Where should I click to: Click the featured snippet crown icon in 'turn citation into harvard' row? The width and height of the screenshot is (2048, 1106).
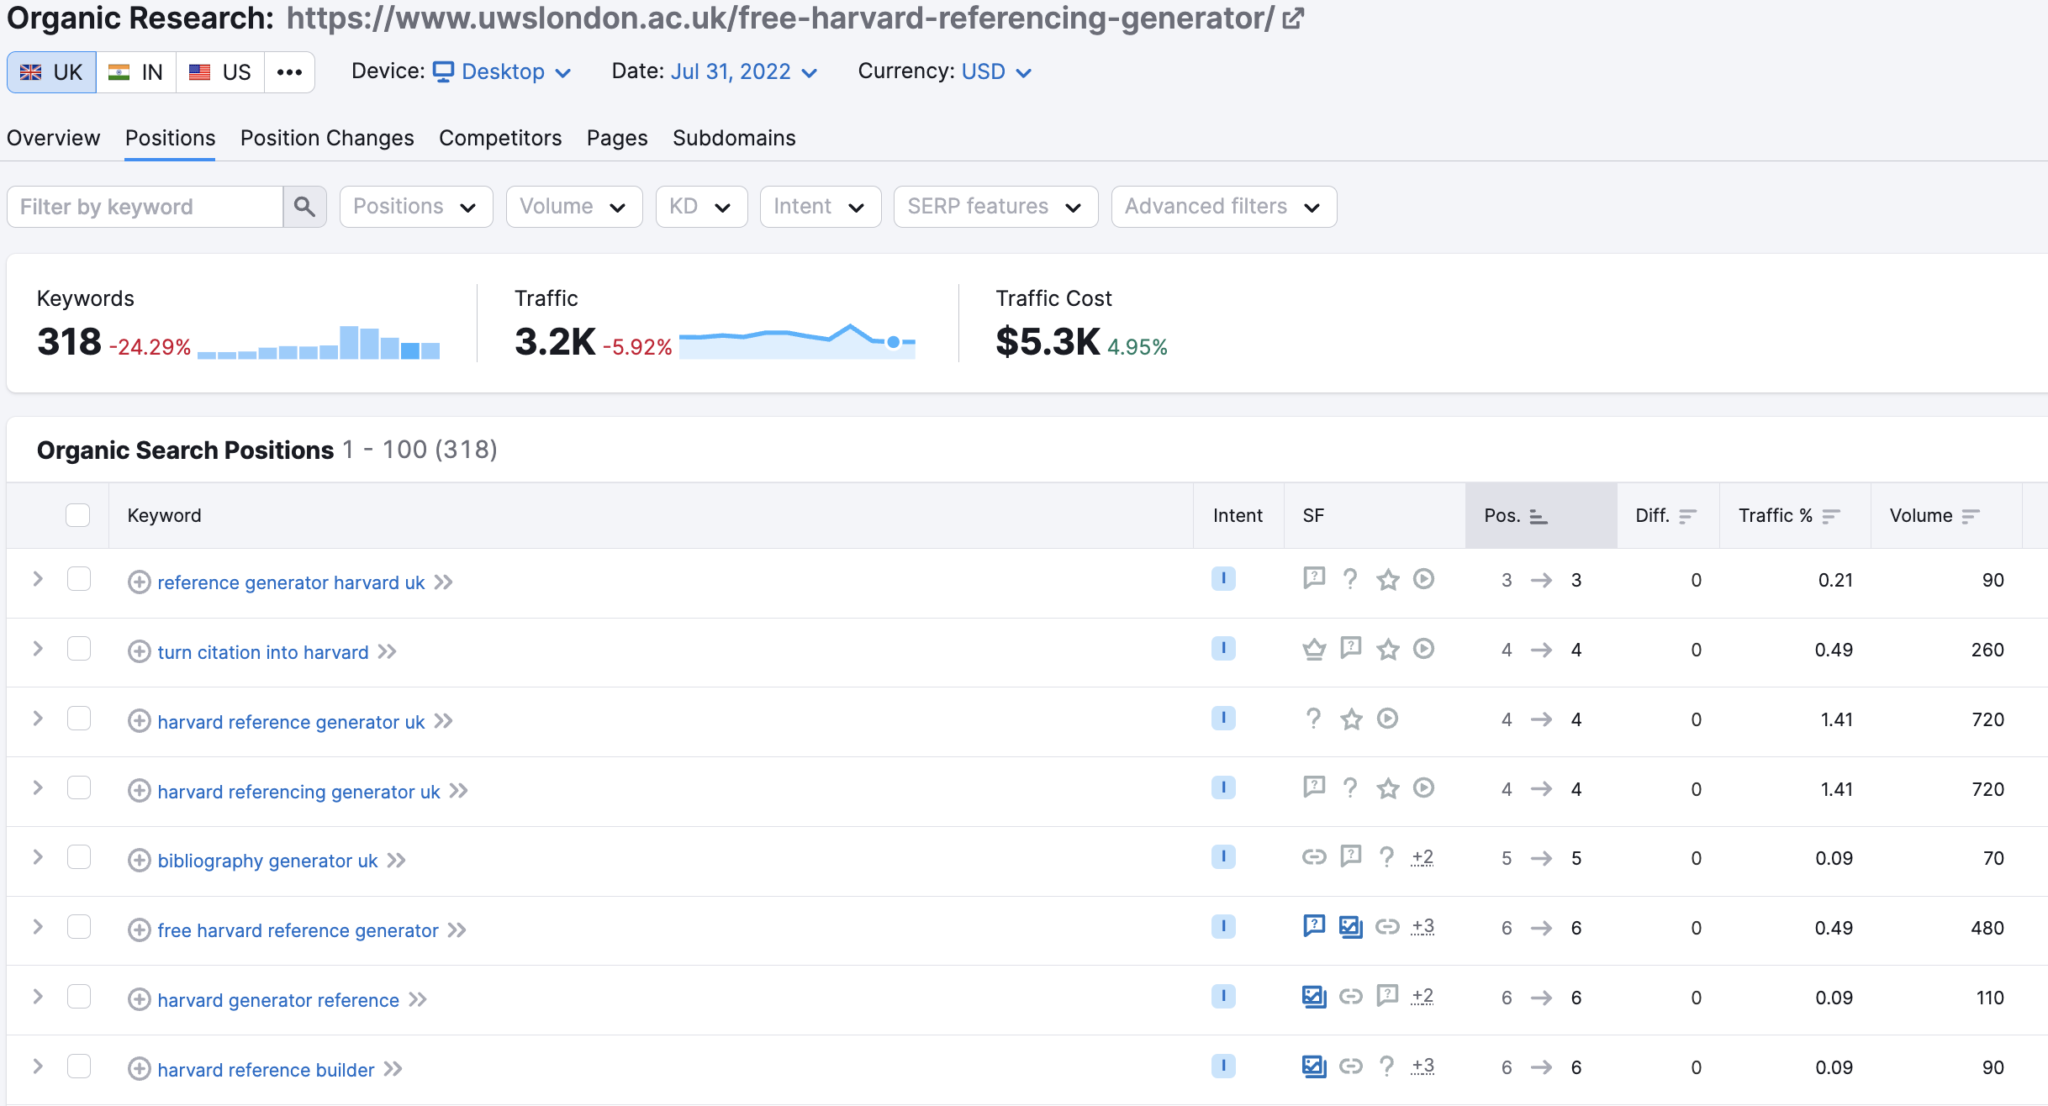(x=1314, y=649)
